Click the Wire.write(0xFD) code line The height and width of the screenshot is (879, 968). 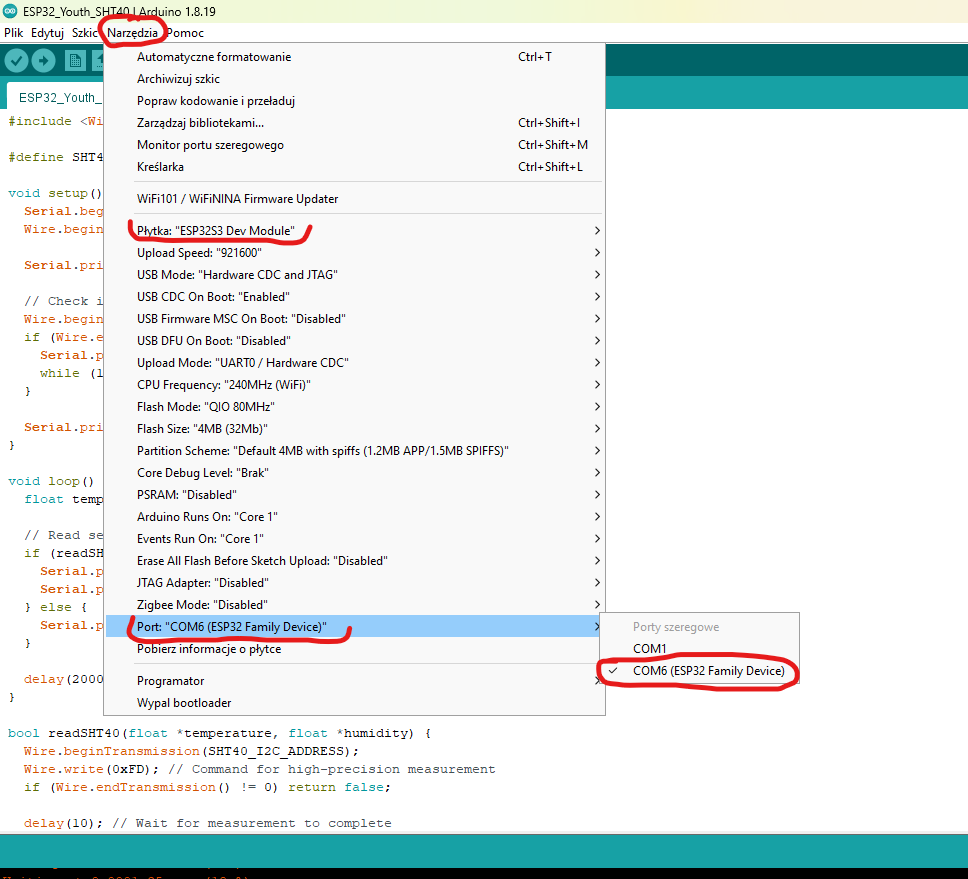[259, 769]
